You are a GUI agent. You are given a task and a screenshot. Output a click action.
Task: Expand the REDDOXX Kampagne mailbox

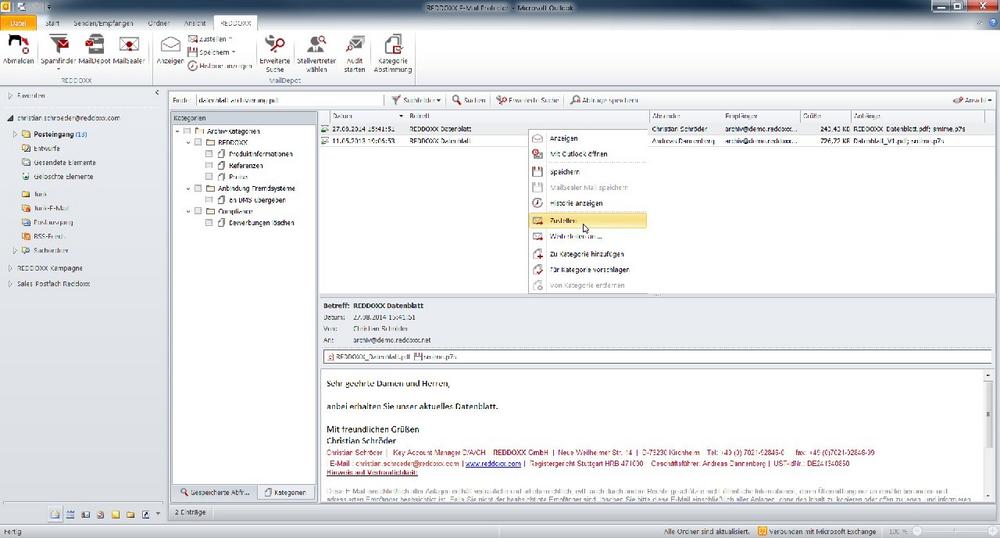click(x=10, y=268)
